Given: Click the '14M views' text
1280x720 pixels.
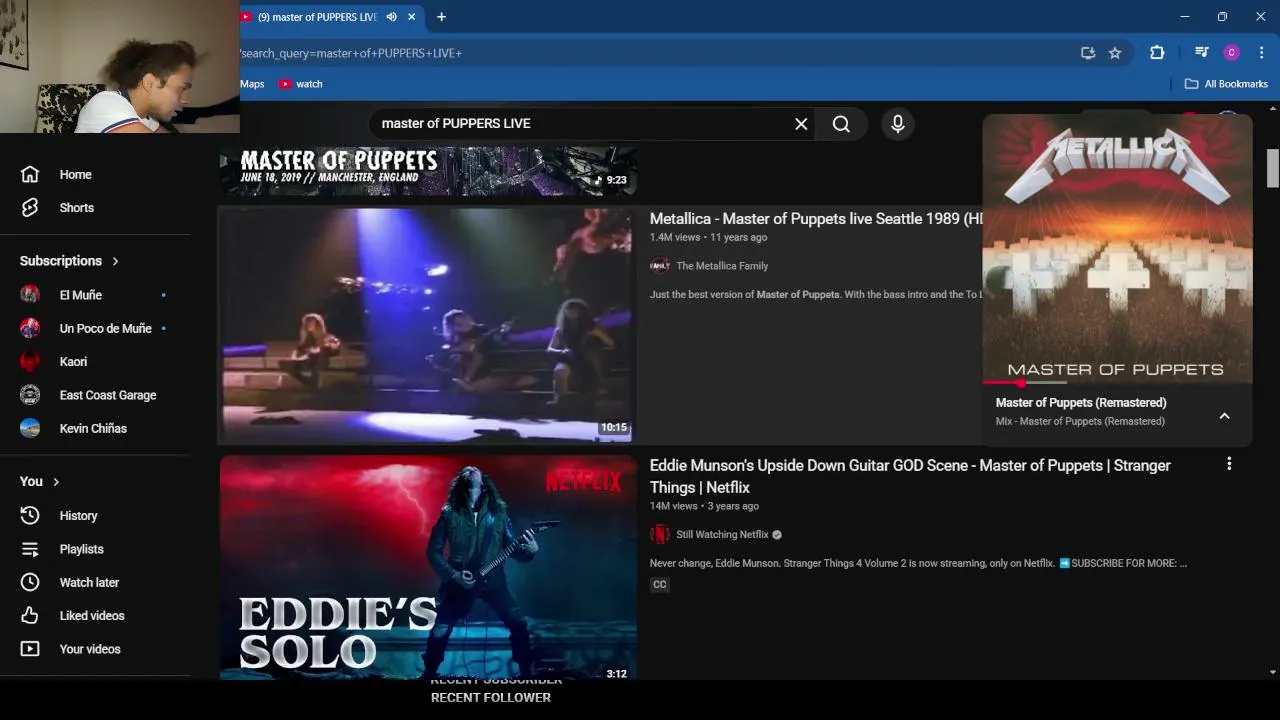Looking at the screenshot, I should pos(674,507).
